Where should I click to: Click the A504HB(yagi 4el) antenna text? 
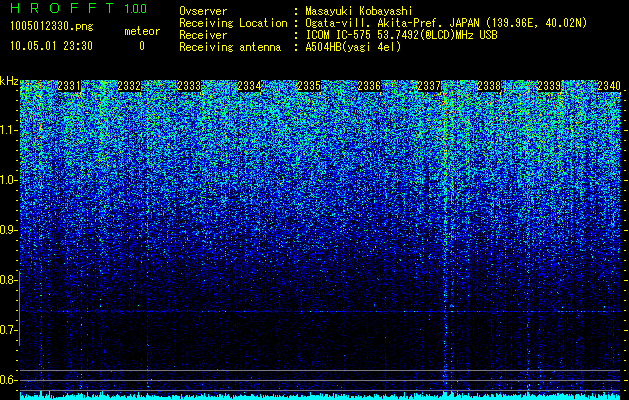point(353,47)
